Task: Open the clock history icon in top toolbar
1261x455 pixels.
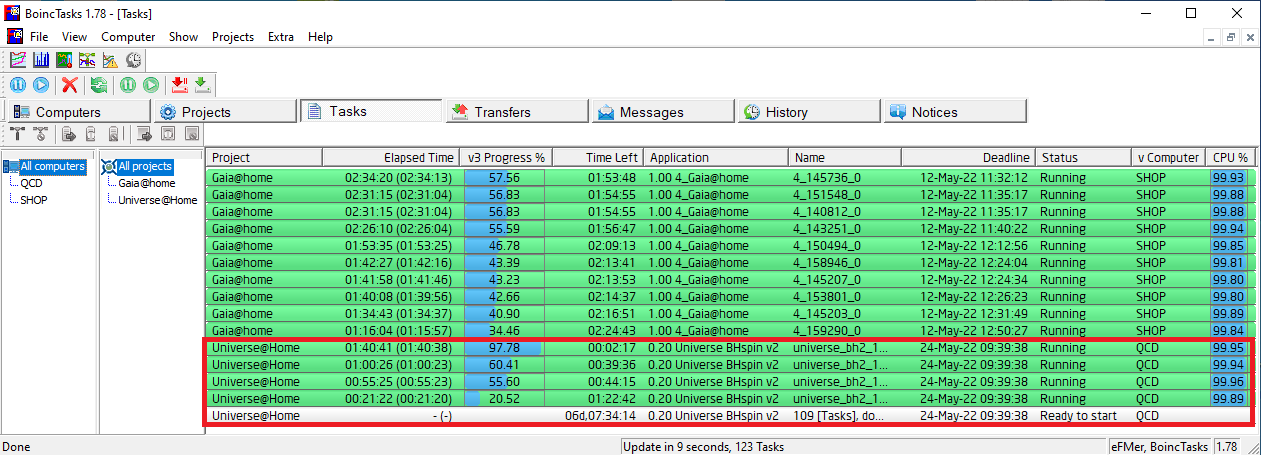Action: [x=133, y=61]
